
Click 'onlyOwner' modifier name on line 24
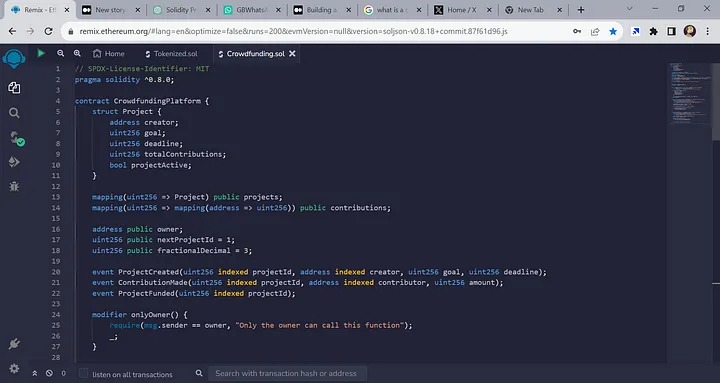tap(152, 315)
